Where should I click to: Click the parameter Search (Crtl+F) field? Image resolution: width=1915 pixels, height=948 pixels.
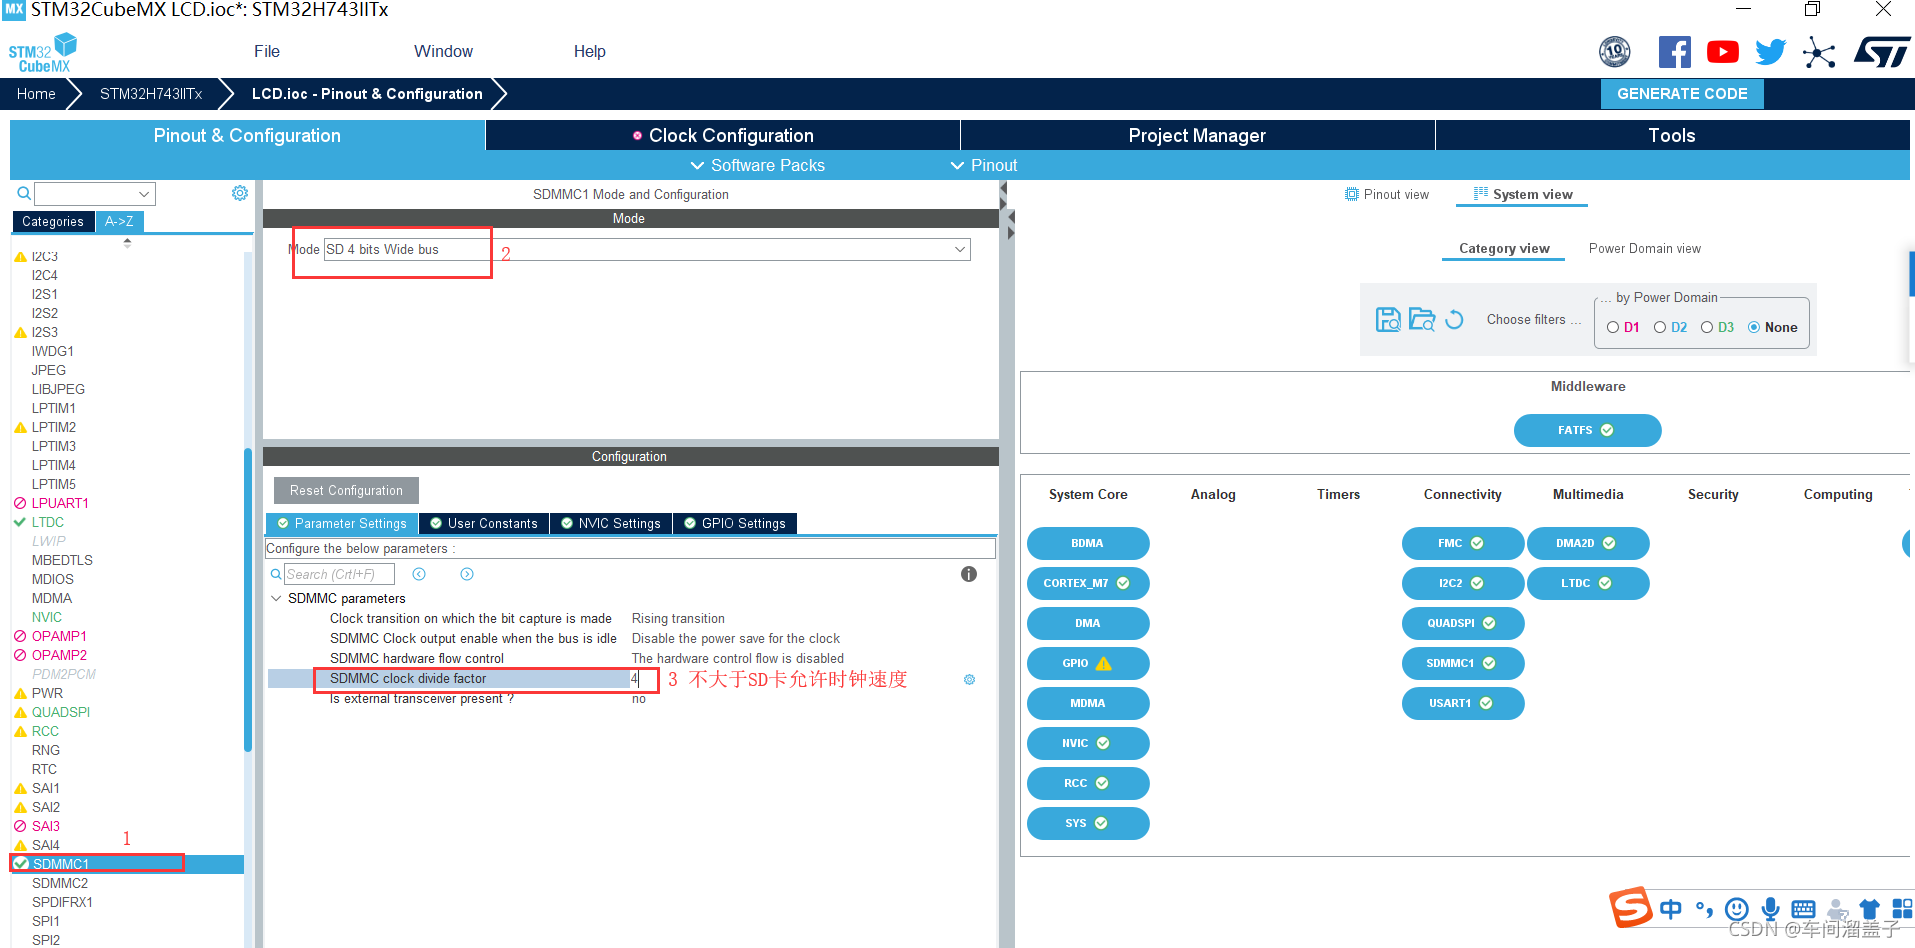pos(339,574)
